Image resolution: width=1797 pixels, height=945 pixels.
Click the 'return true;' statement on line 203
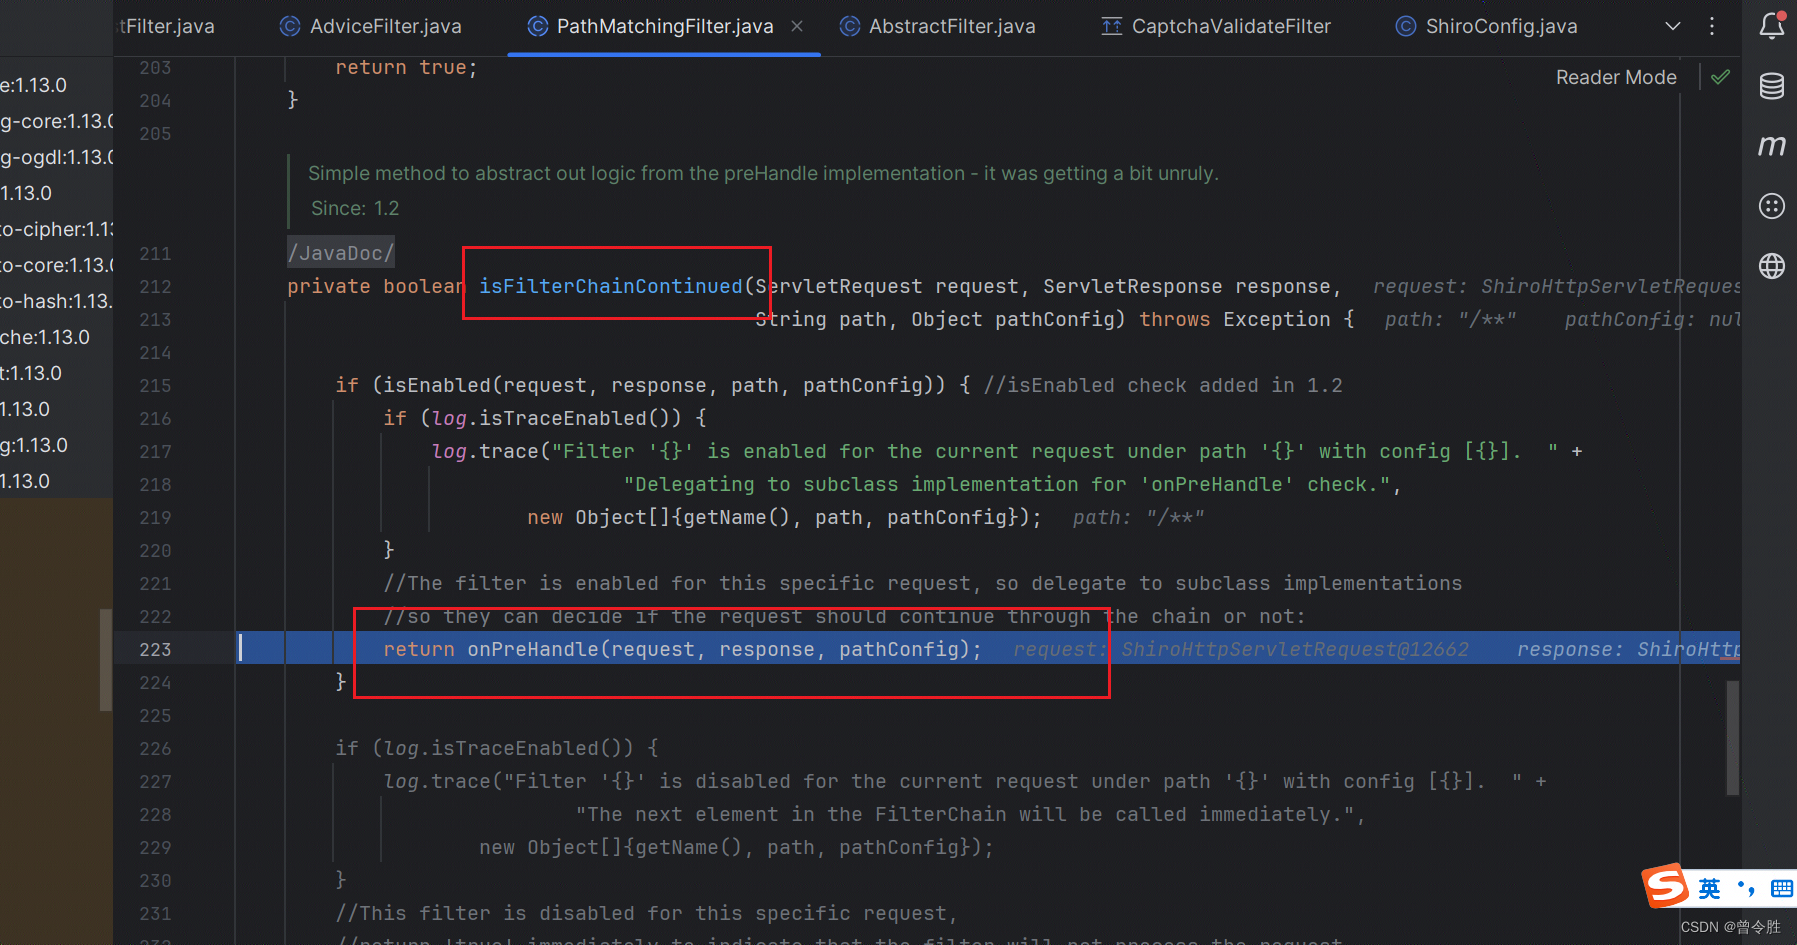point(406,67)
